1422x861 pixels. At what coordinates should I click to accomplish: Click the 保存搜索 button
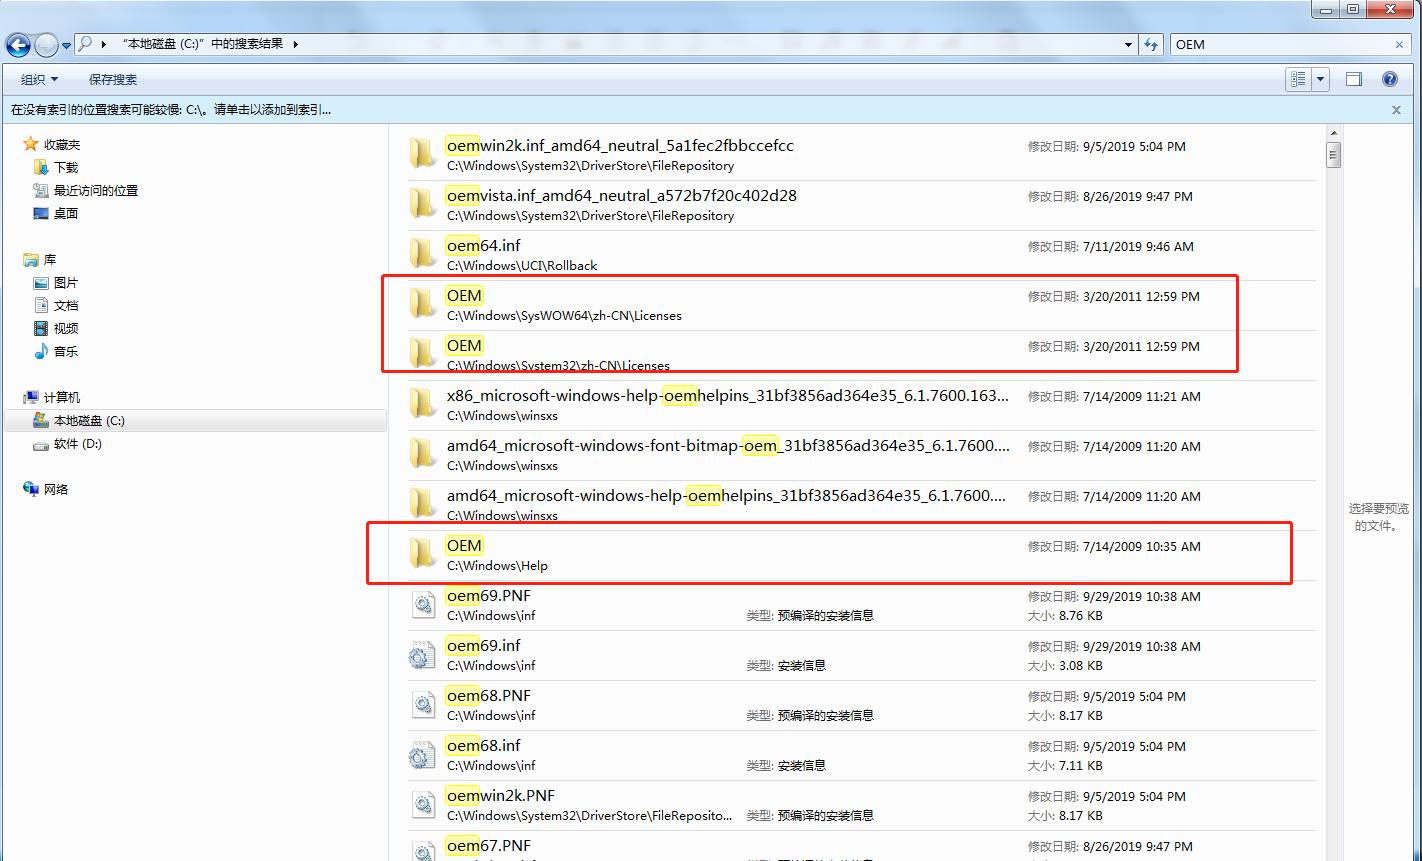pos(113,79)
